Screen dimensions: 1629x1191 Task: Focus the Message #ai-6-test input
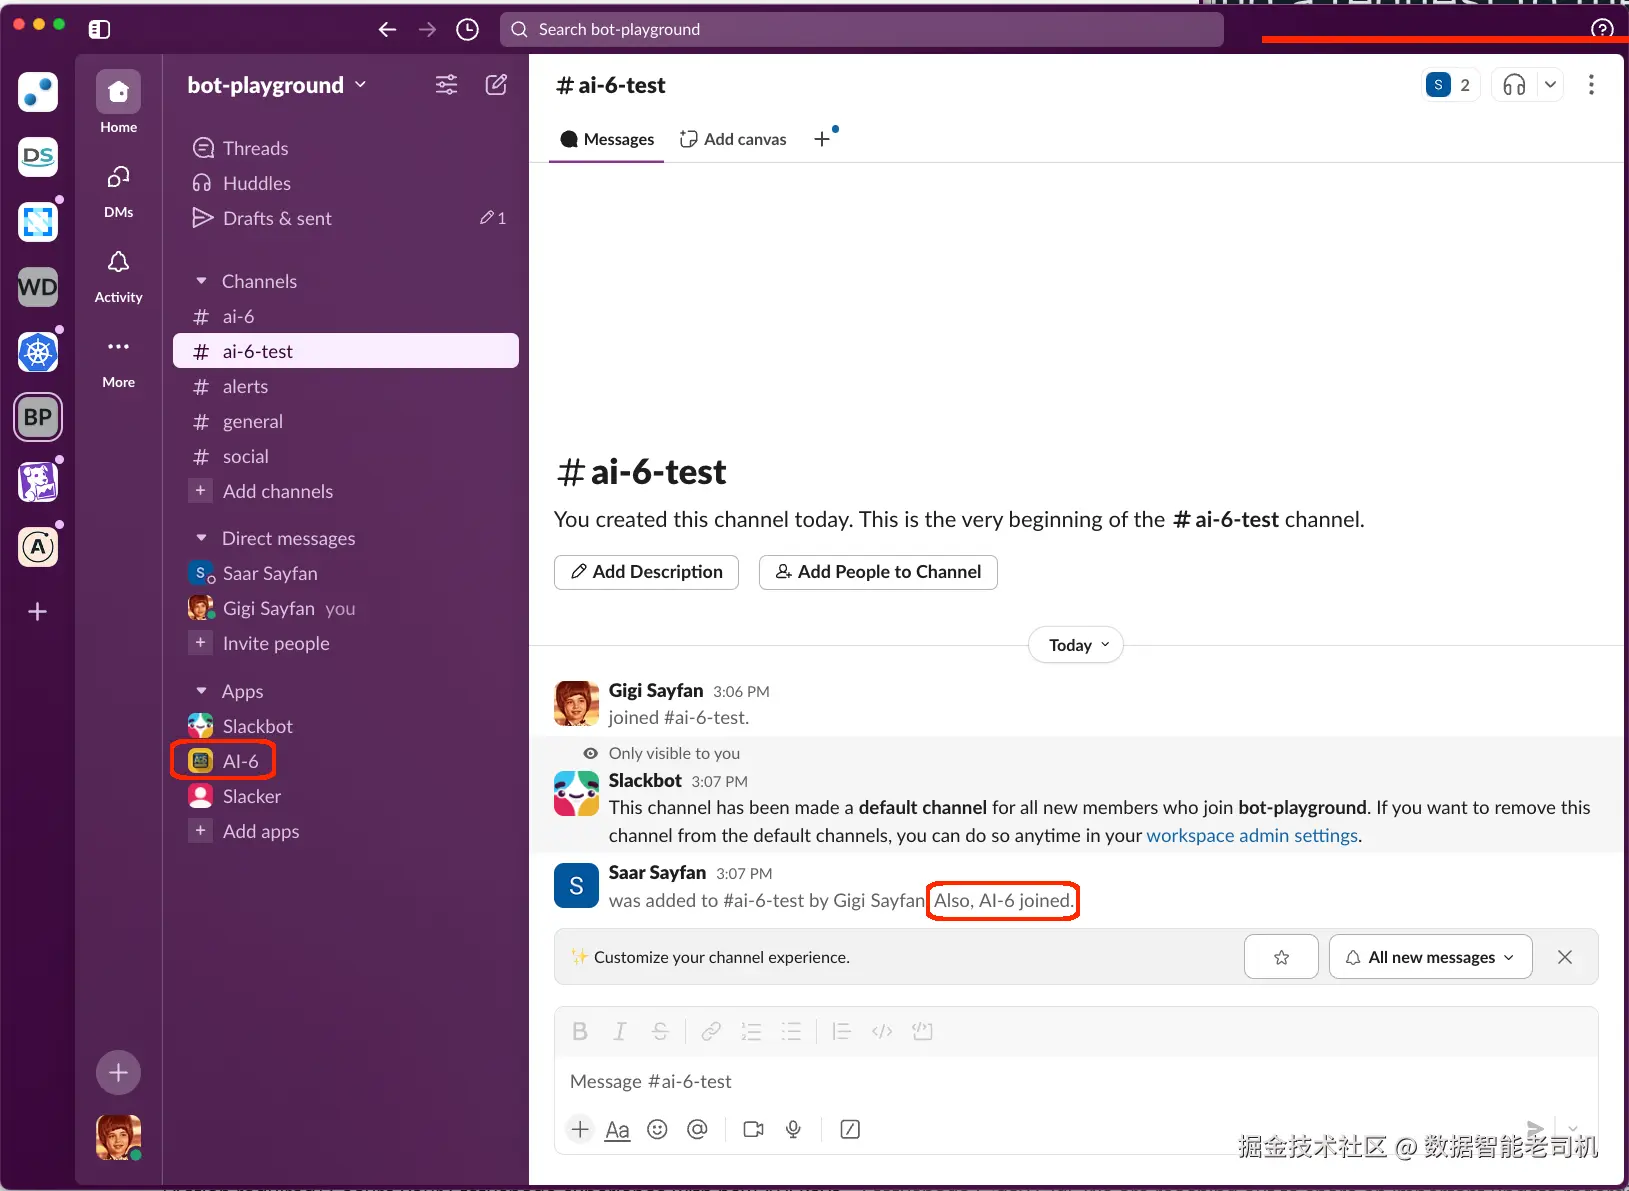point(1076,1081)
